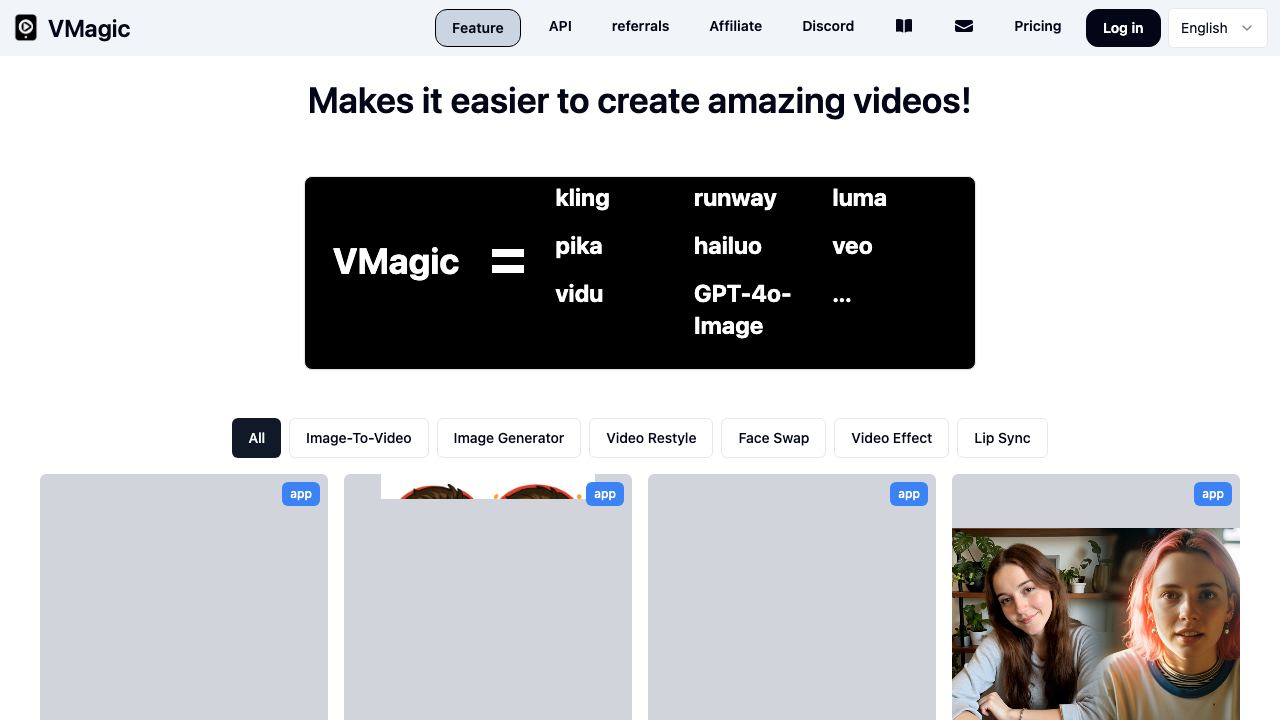Click the 'luma' text in banner

pyautogui.click(x=859, y=198)
